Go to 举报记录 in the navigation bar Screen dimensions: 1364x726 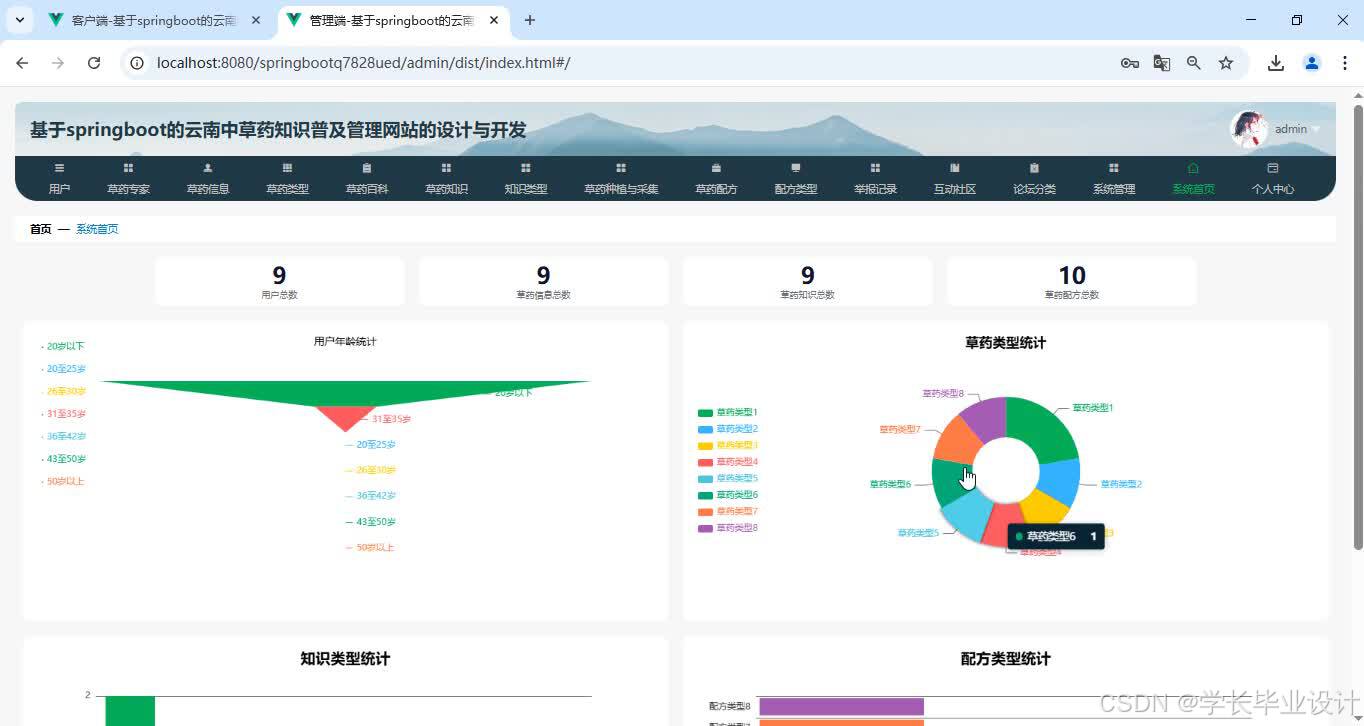point(875,179)
